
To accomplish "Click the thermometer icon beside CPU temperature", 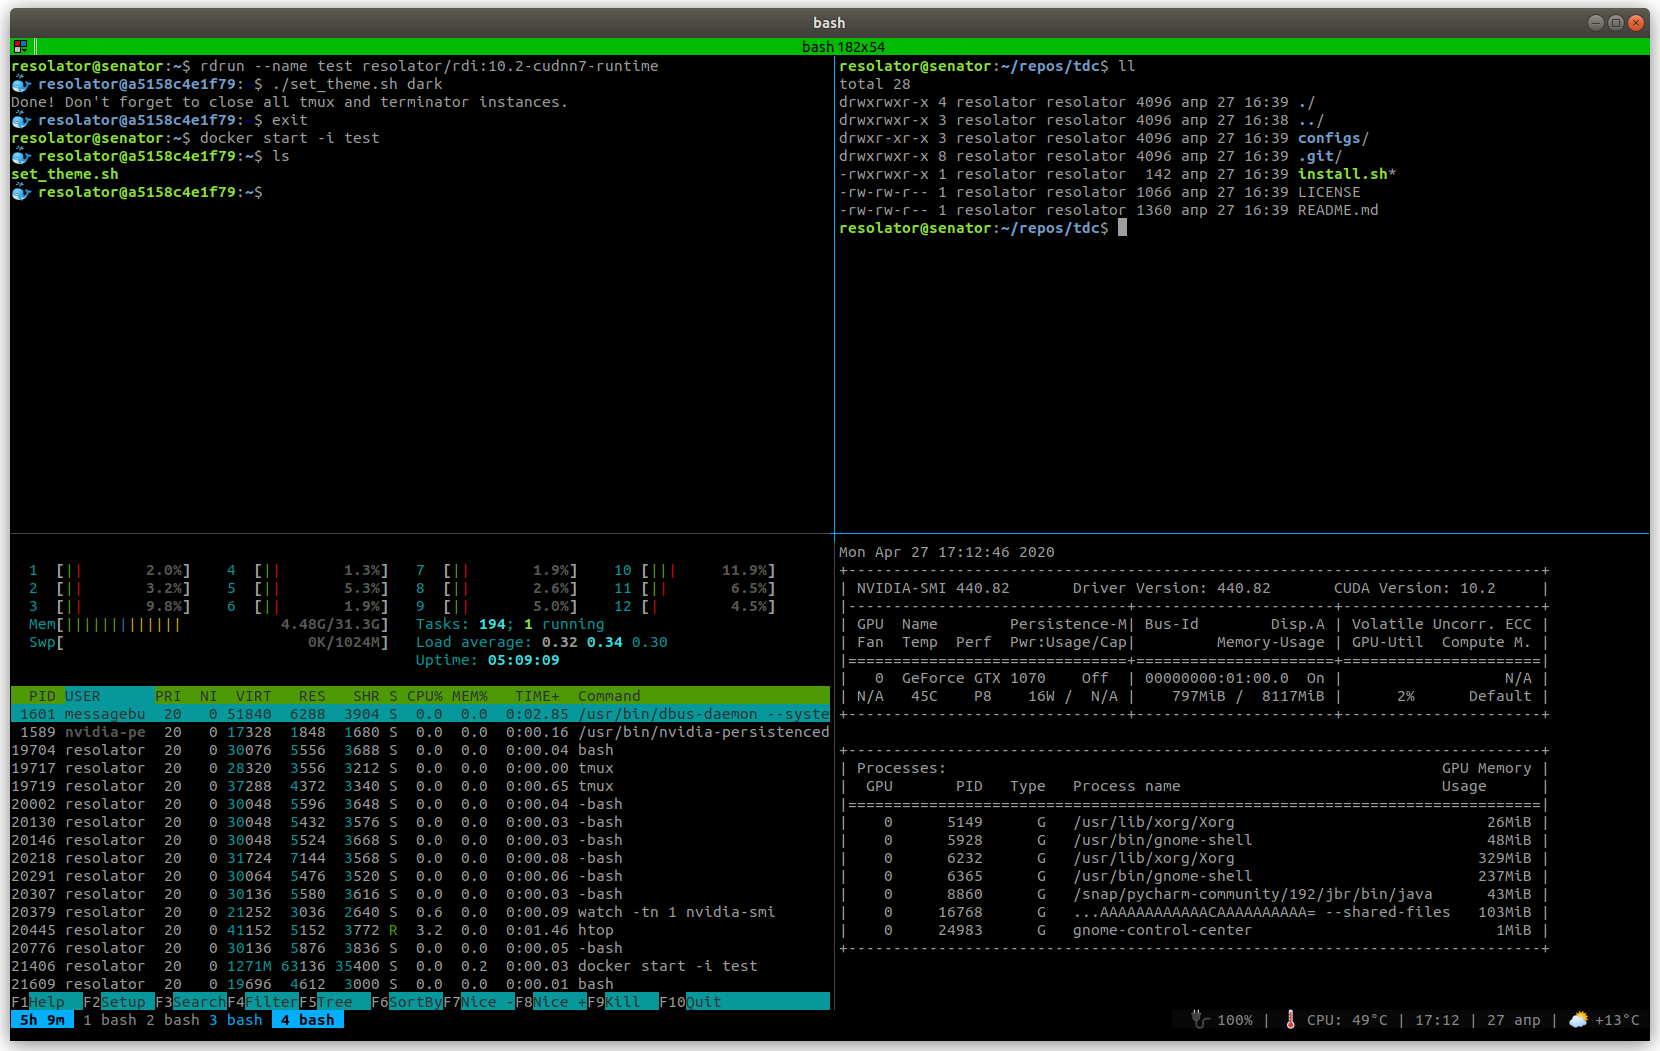I will 1290,1019.
